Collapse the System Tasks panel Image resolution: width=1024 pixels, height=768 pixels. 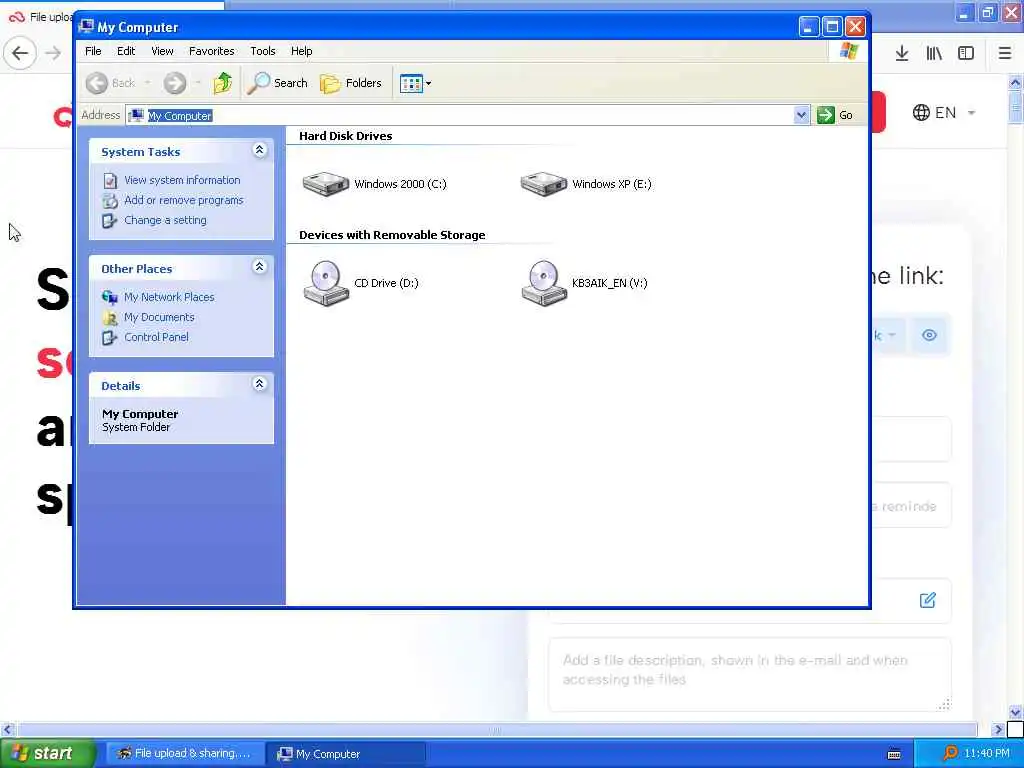(x=259, y=151)
